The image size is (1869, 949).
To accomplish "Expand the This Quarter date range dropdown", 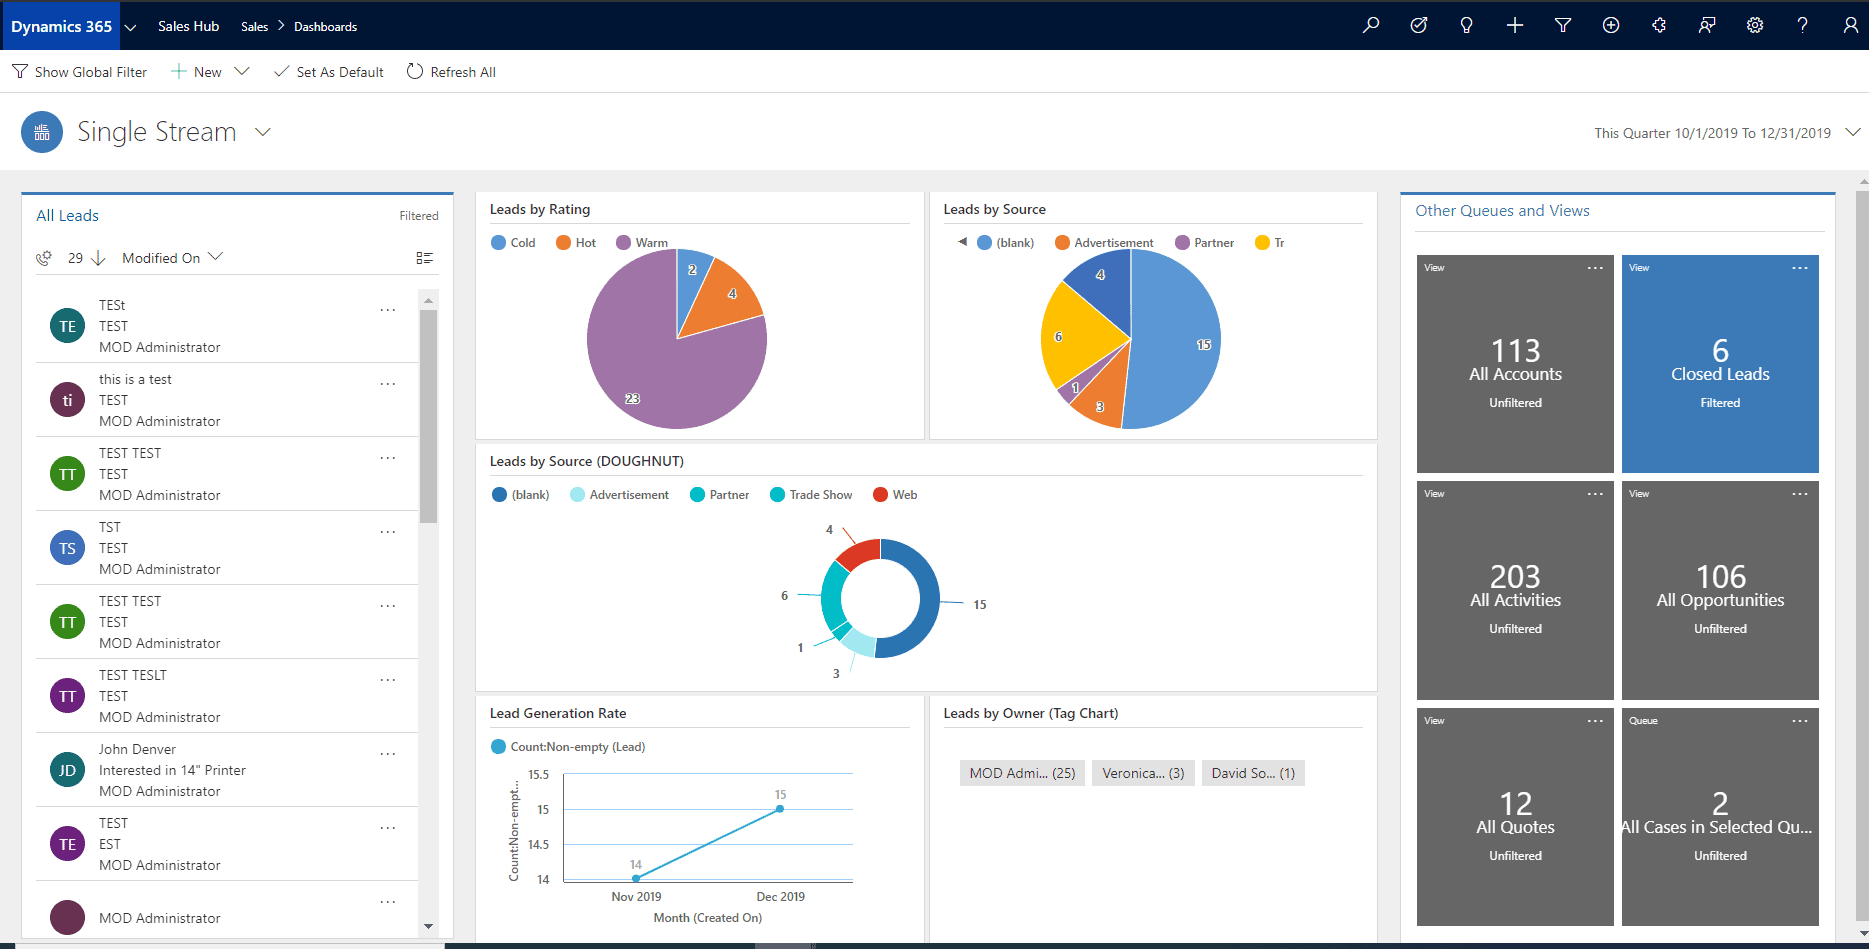I will pos(1853,133).
